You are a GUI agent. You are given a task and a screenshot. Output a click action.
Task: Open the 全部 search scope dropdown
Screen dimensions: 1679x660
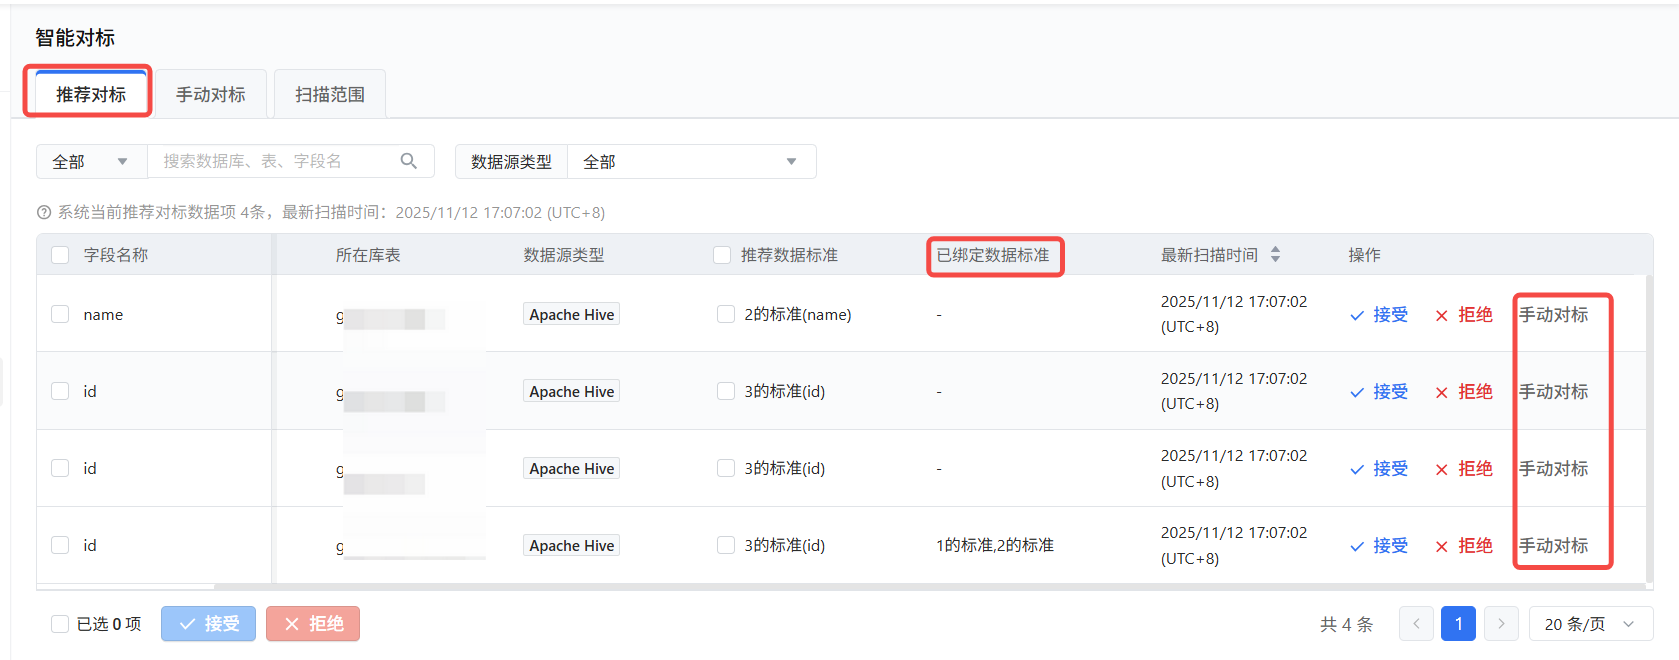91,162
